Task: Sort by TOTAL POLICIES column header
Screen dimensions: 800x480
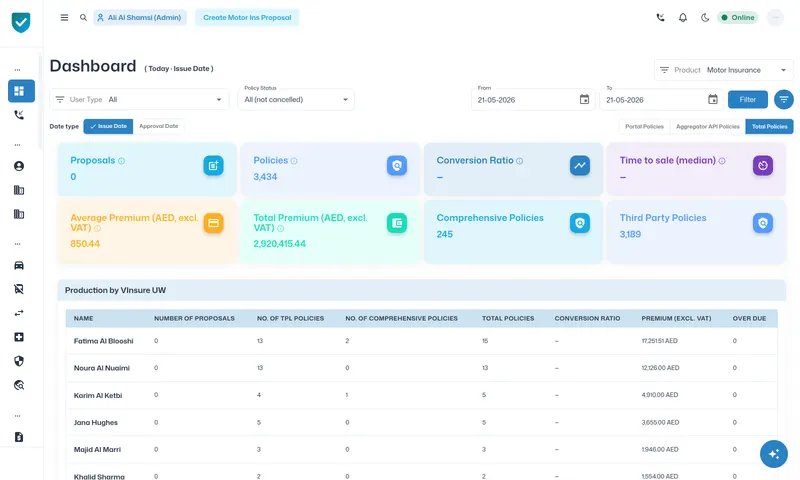Action: pos(508,318)
